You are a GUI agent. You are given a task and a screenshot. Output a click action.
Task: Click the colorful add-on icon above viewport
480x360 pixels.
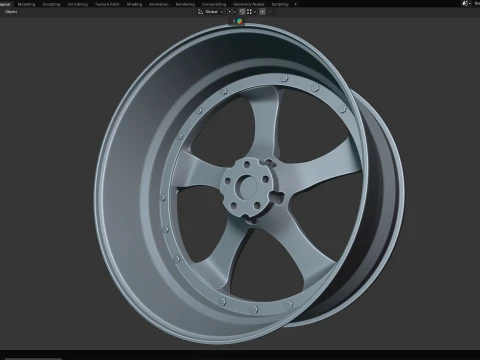click(x=239, y=21)
